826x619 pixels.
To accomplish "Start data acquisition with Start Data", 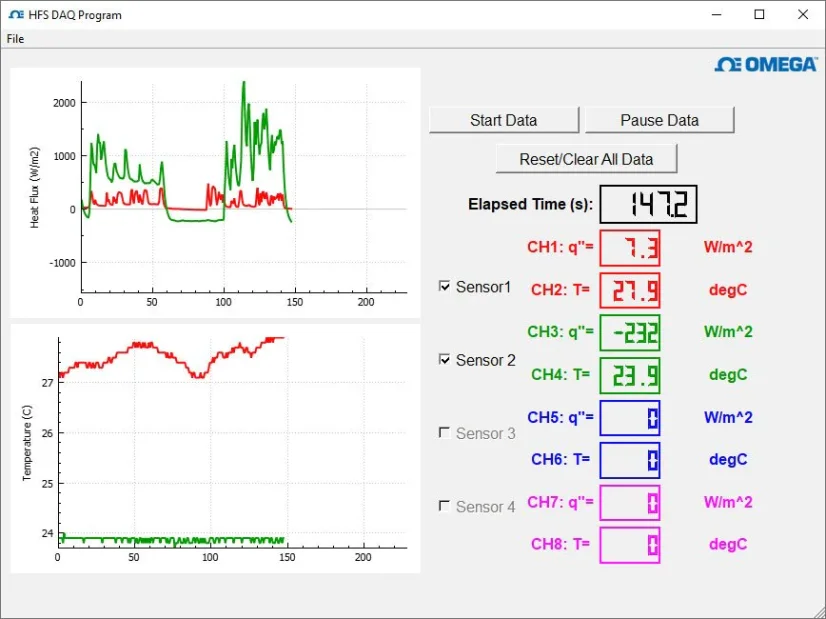I will click(x=504, y=120).
